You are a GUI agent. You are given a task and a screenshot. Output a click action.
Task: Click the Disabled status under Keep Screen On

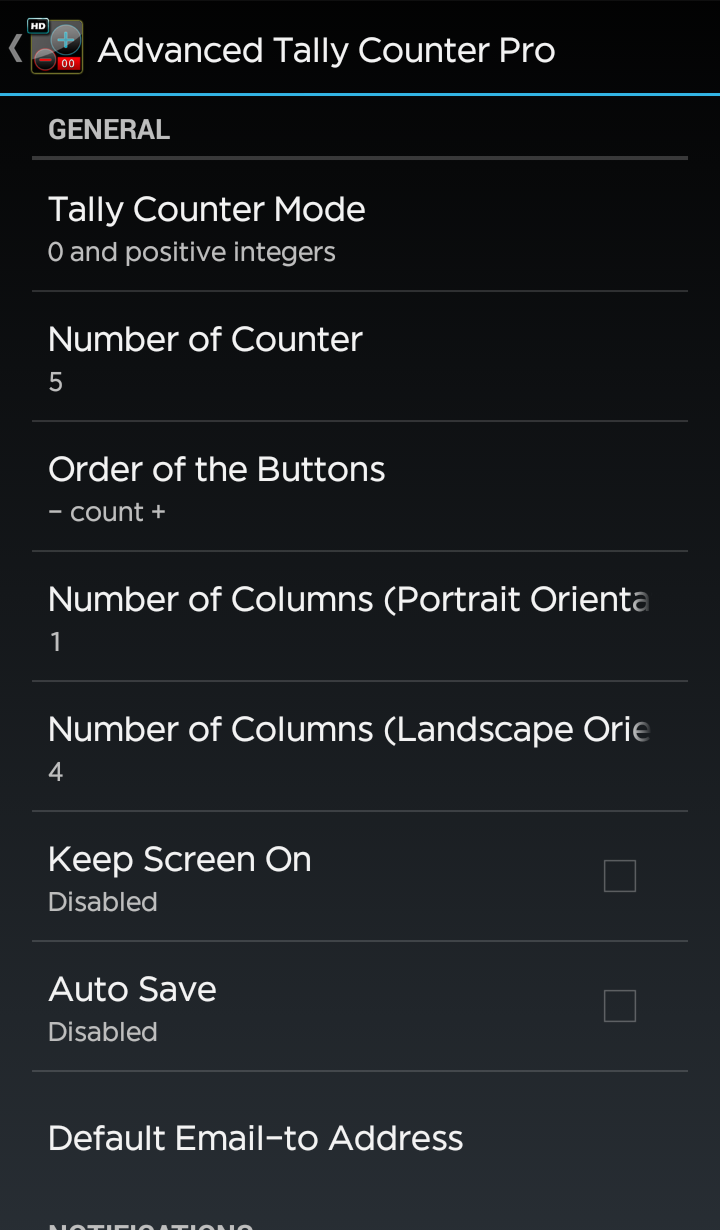pos(103,902)
